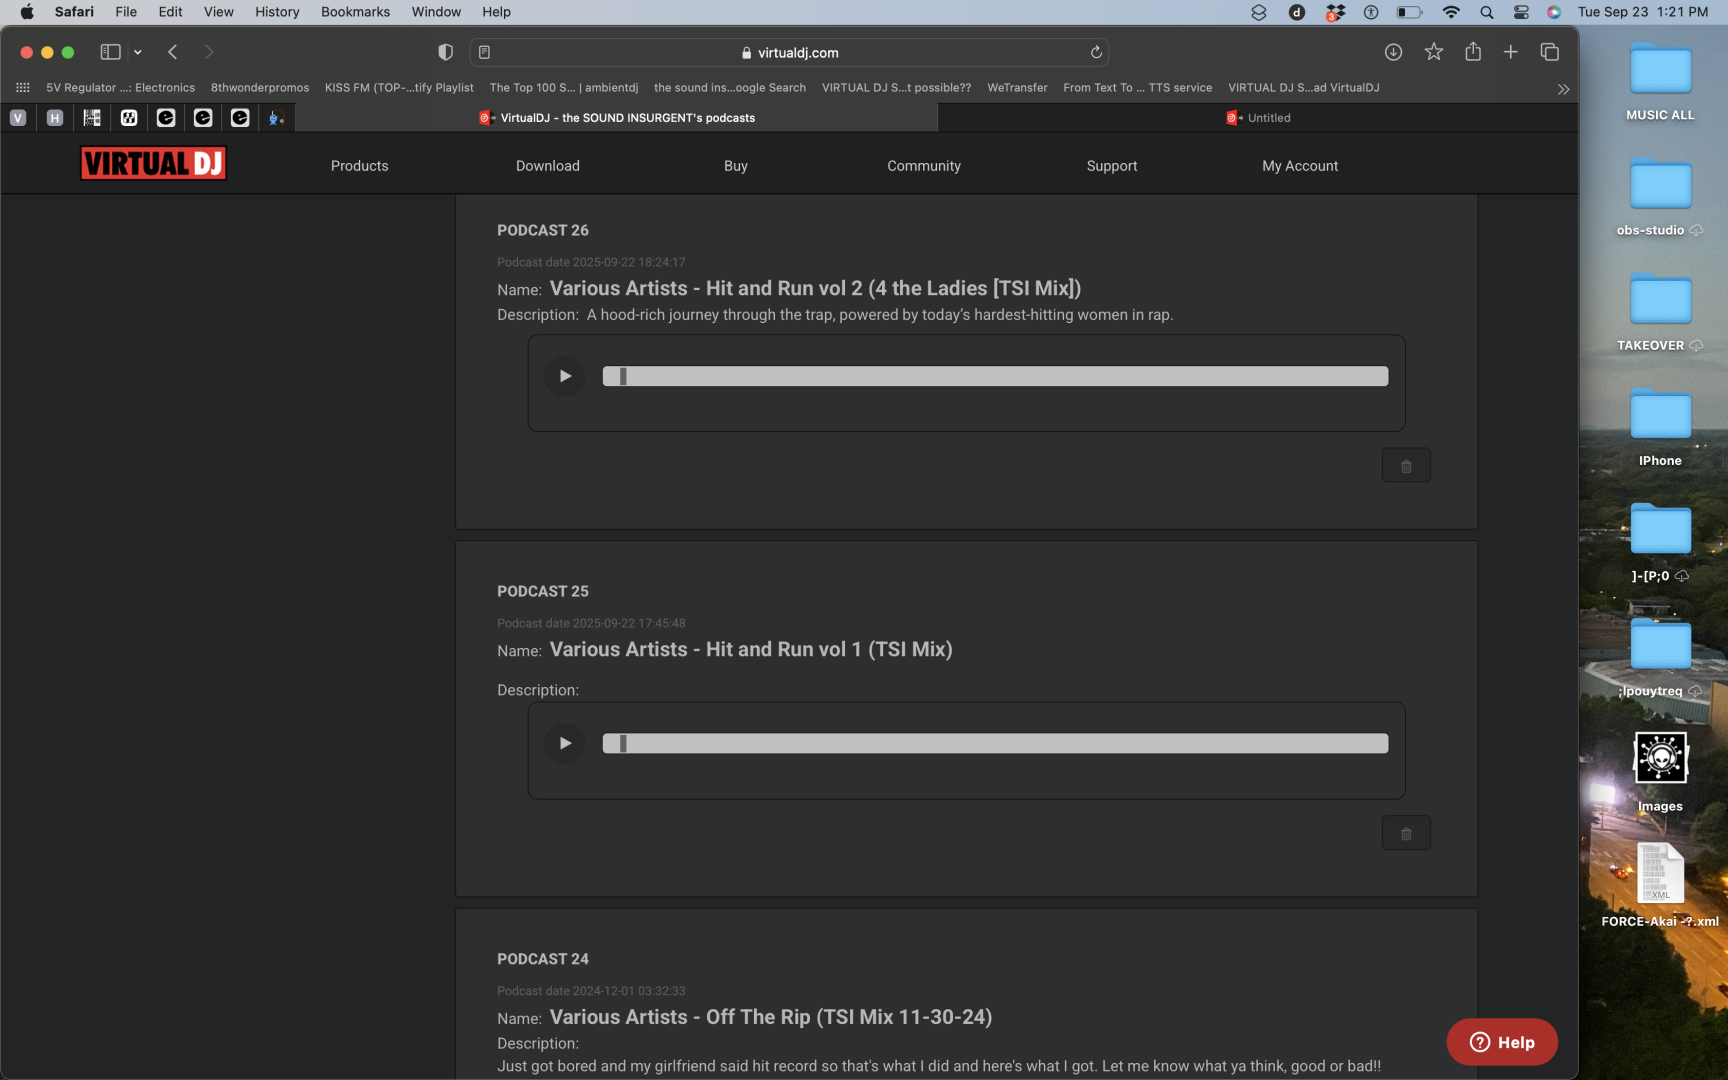Open the Community navigation link

(x=923, y=166)
